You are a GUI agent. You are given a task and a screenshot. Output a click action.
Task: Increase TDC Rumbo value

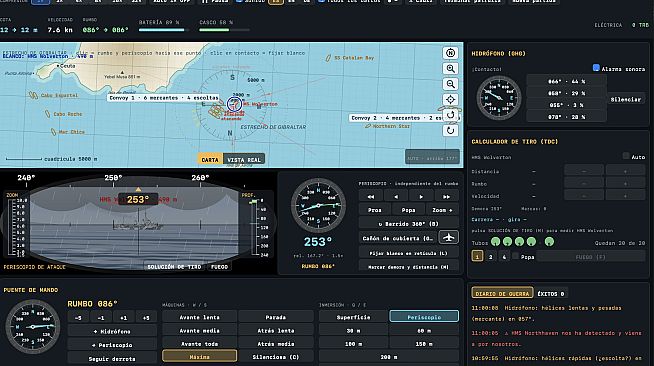pyautogui.click(x=625, y=183)
